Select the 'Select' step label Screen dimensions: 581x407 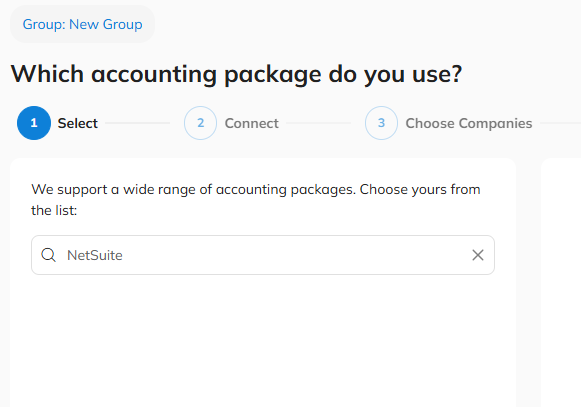click(77, 123)
